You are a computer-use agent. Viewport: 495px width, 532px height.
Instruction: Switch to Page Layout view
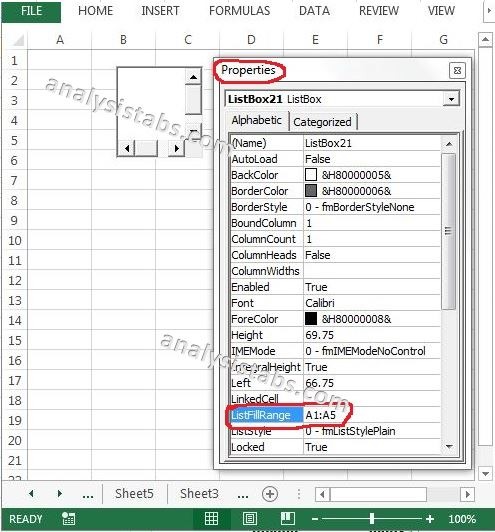(250, 519)
